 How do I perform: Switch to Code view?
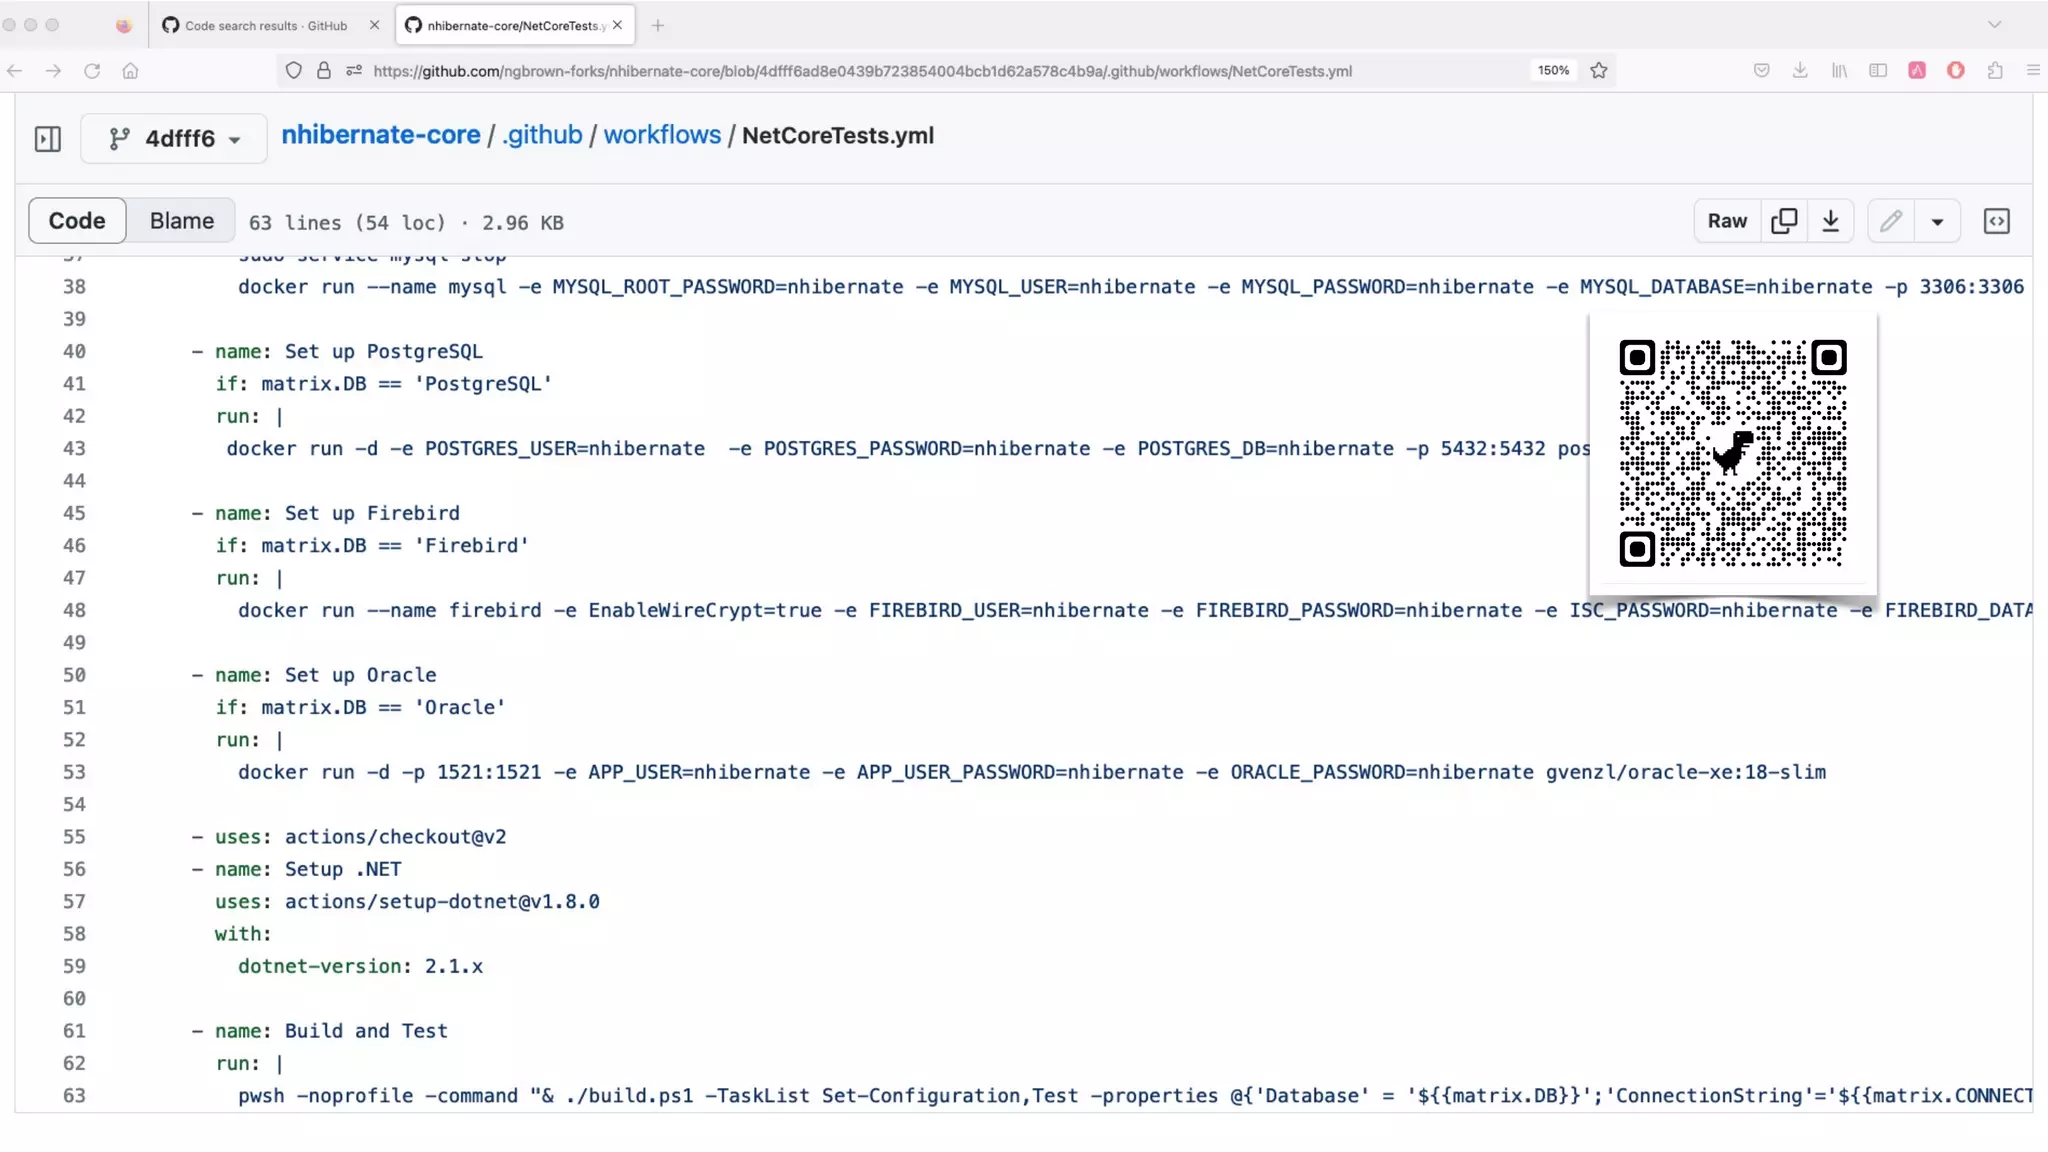(77, 221)
